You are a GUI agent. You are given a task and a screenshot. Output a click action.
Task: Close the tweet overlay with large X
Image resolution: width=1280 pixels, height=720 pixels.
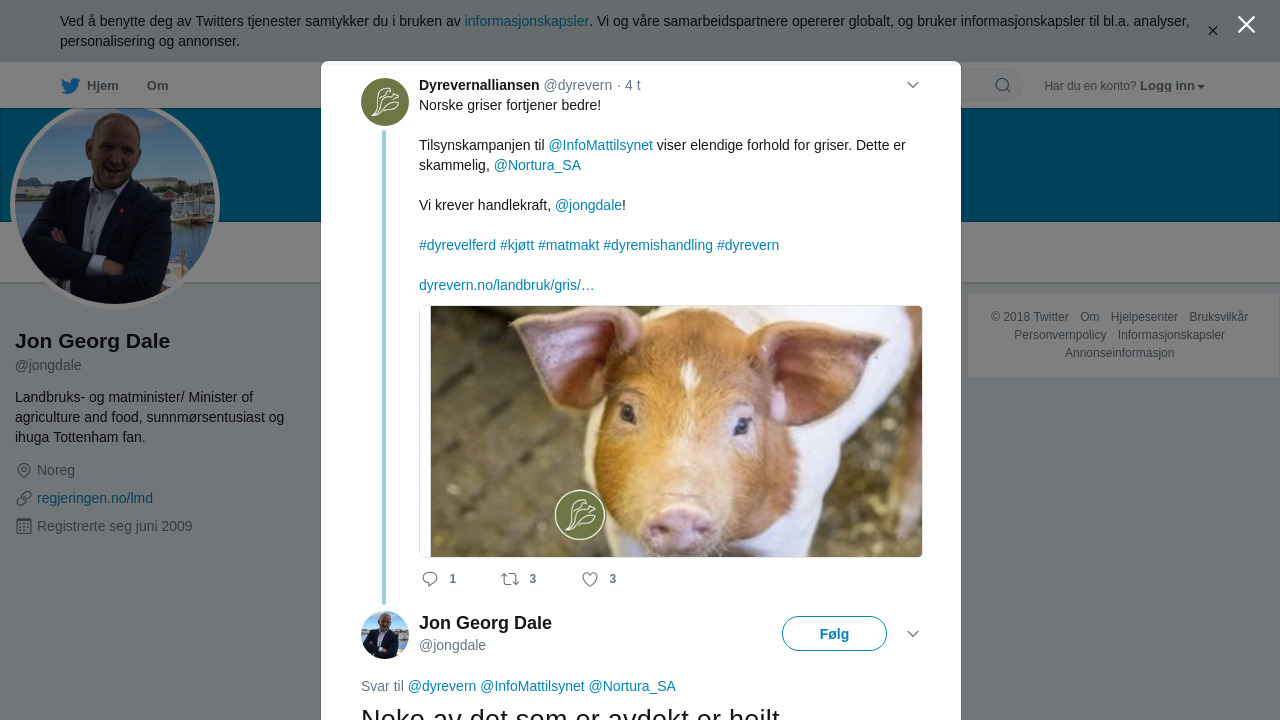click(1246, 25)
